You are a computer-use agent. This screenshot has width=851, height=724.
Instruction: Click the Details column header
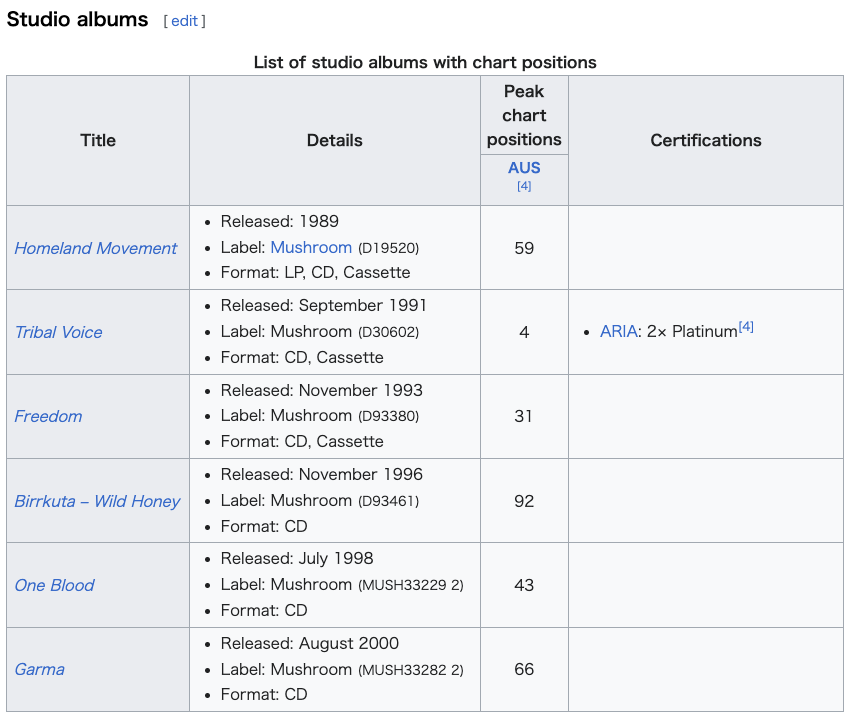pos(334,141)
